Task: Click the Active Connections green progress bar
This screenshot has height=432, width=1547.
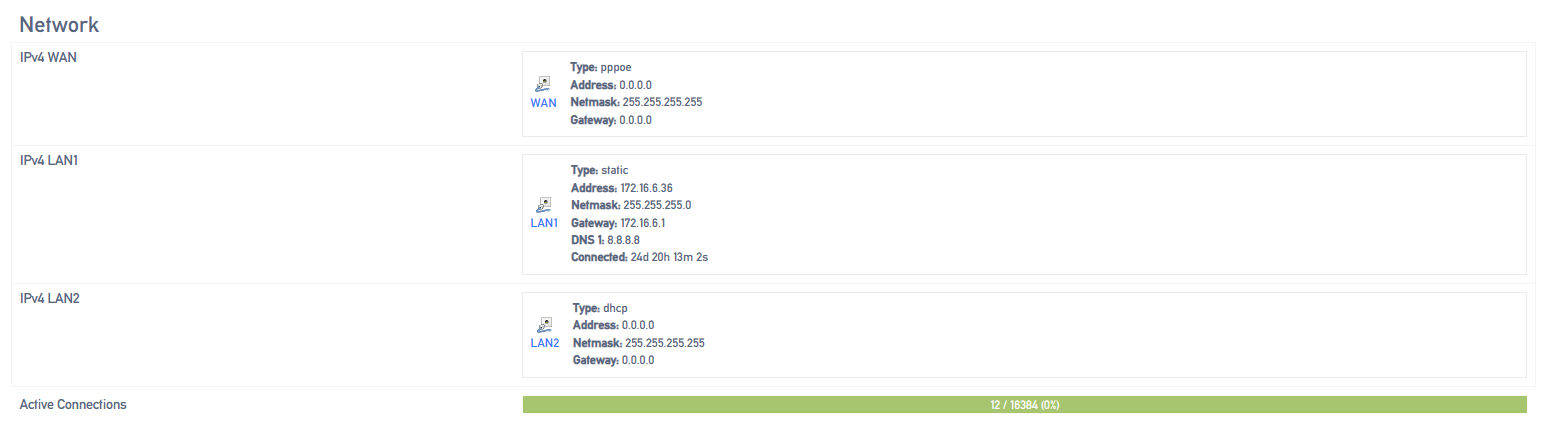Action: 1024,404
